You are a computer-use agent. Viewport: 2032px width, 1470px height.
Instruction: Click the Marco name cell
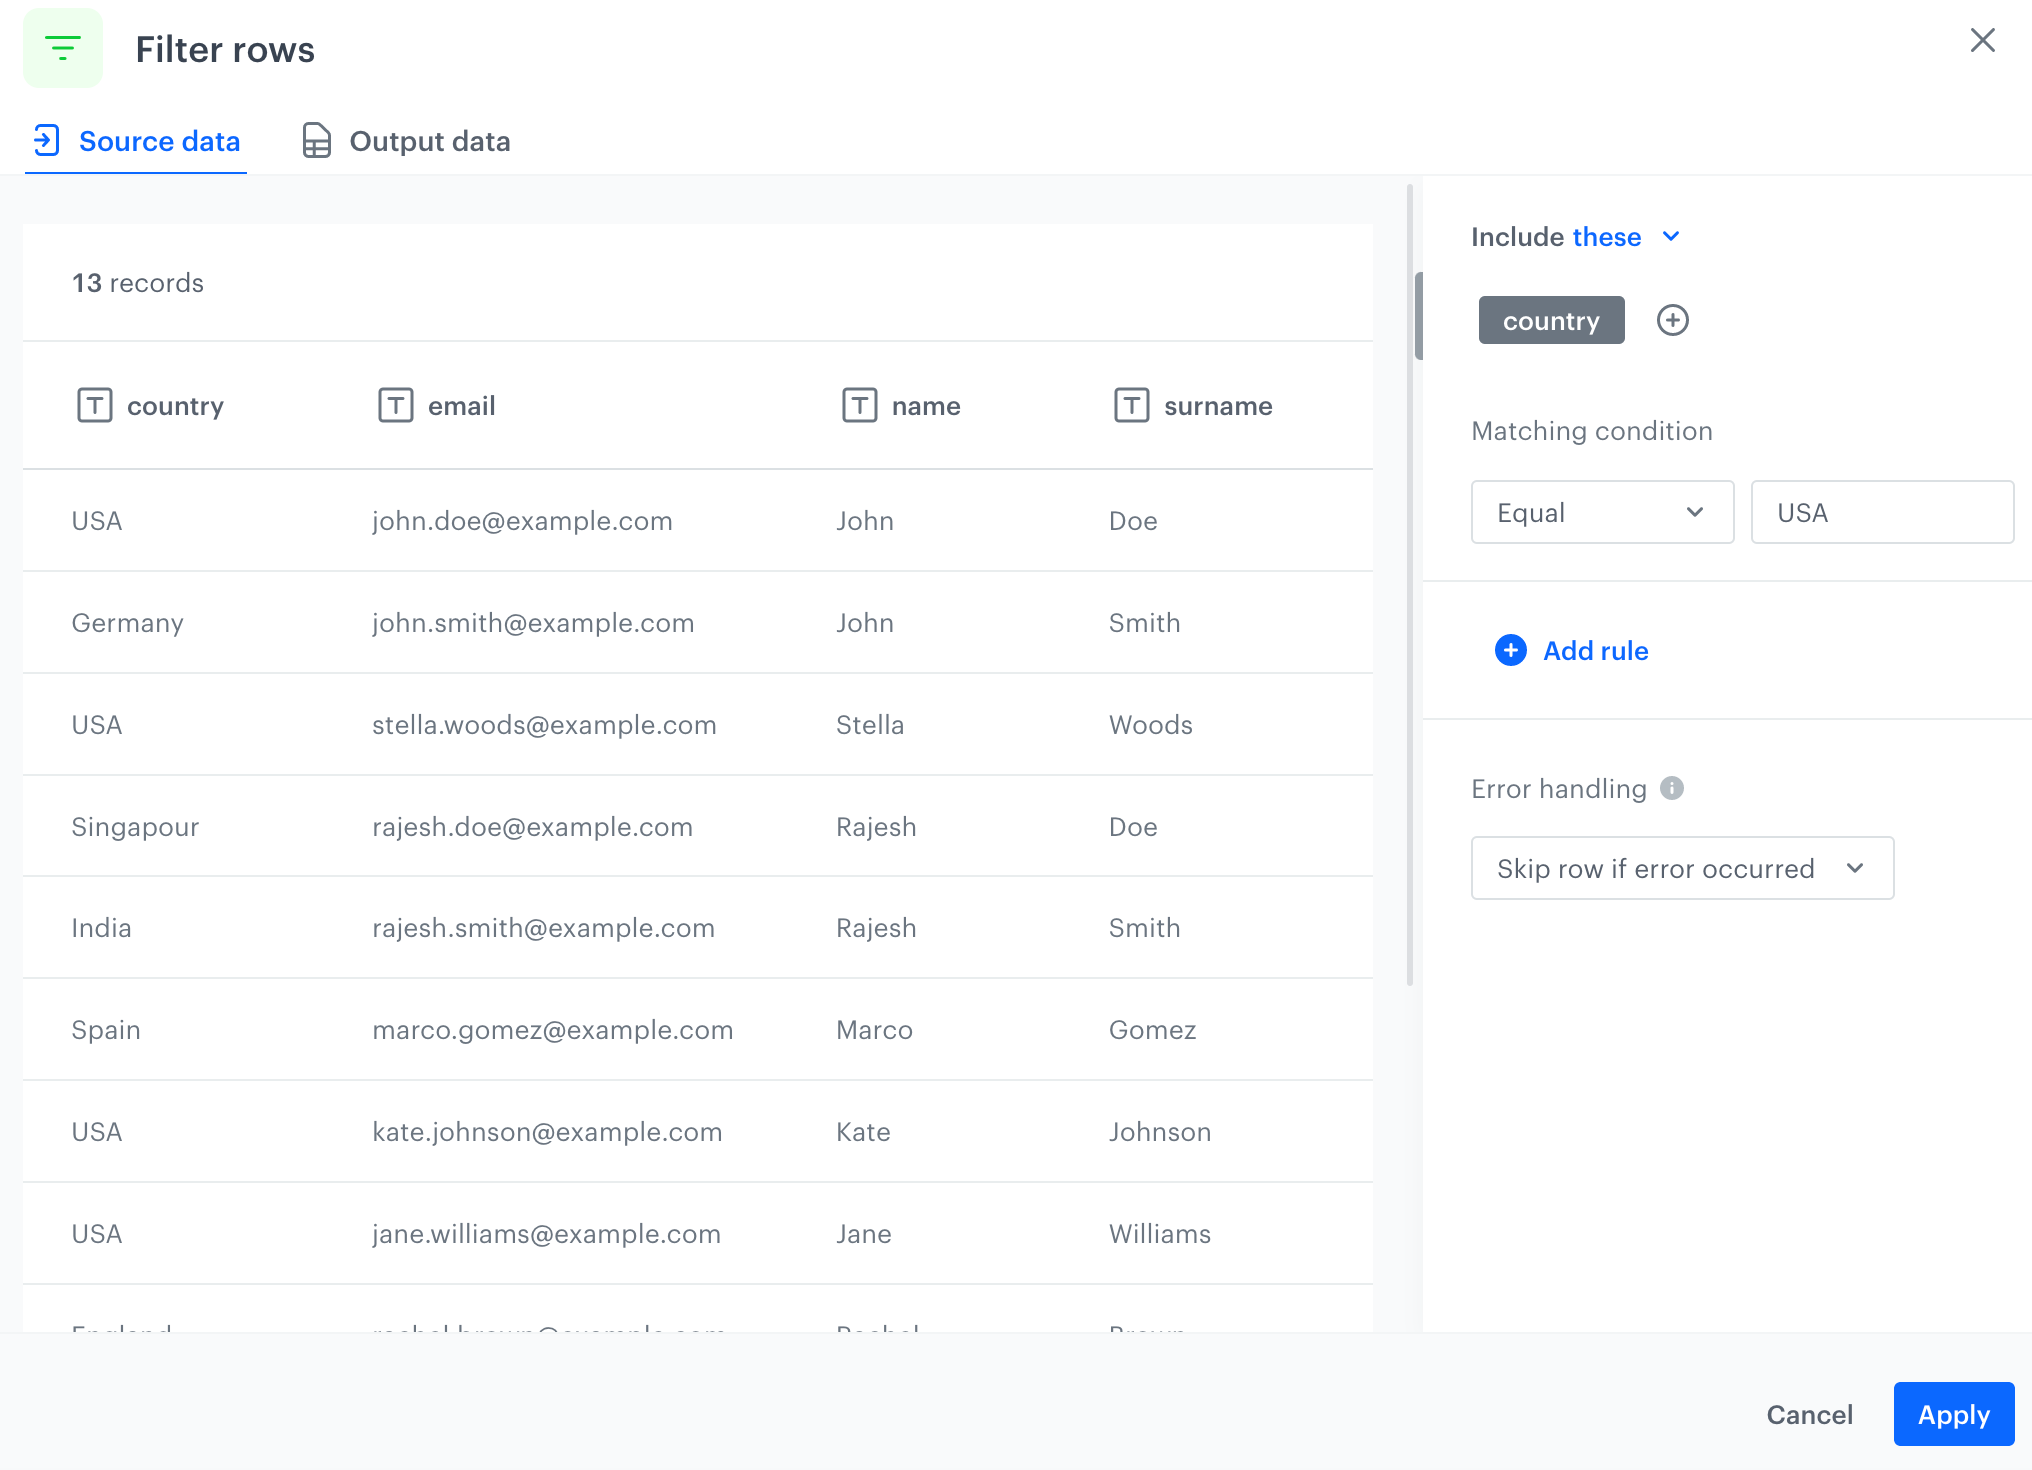pos(874,1030)
